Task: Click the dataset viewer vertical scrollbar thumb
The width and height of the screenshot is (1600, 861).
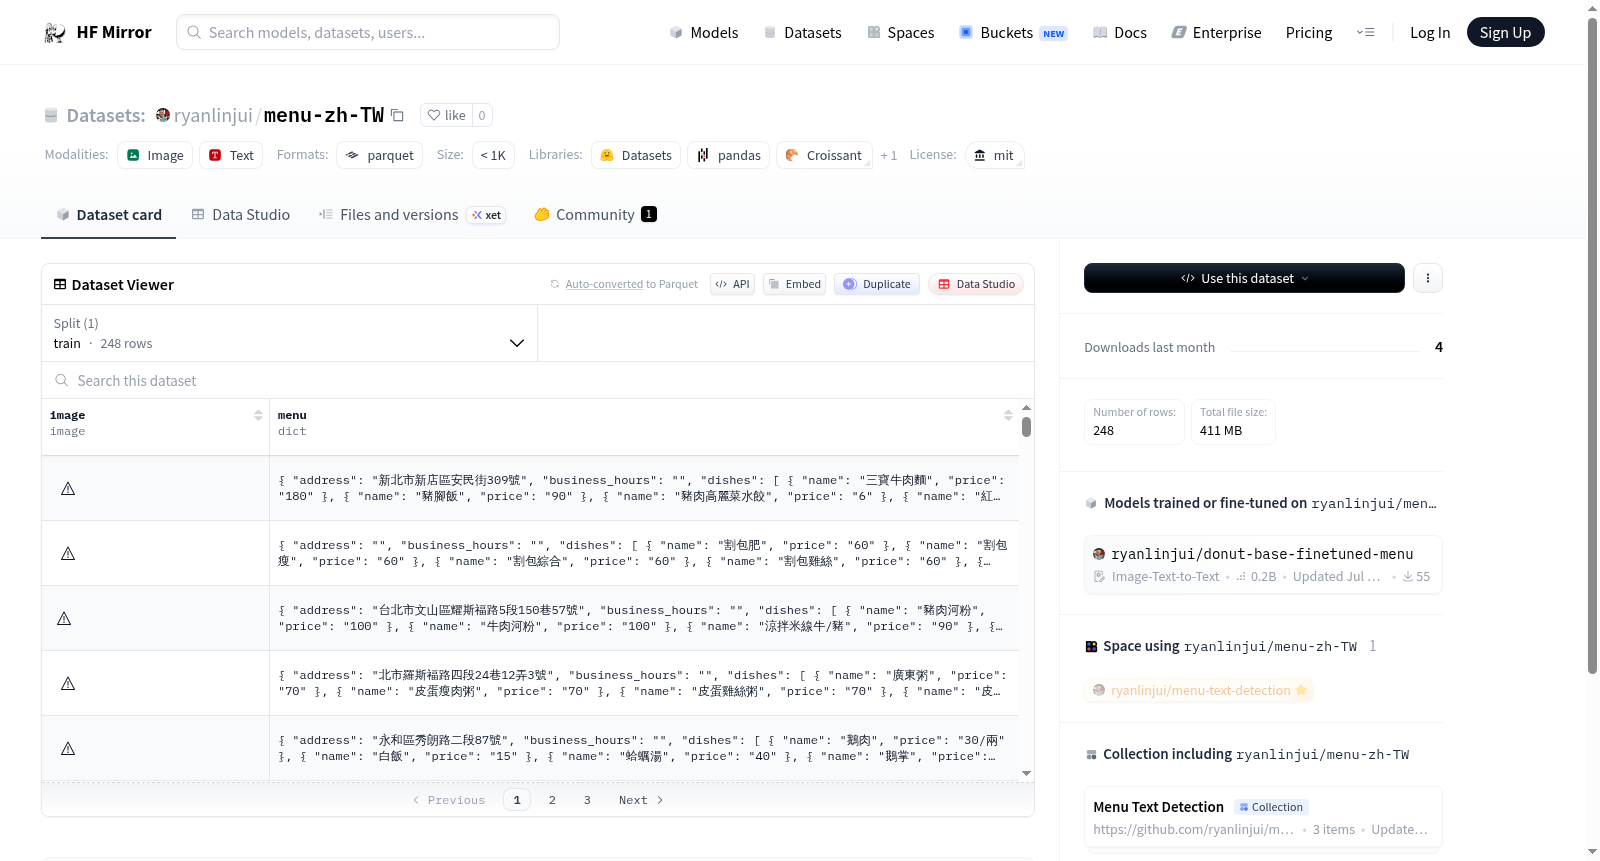Action: pos(1026,427)
